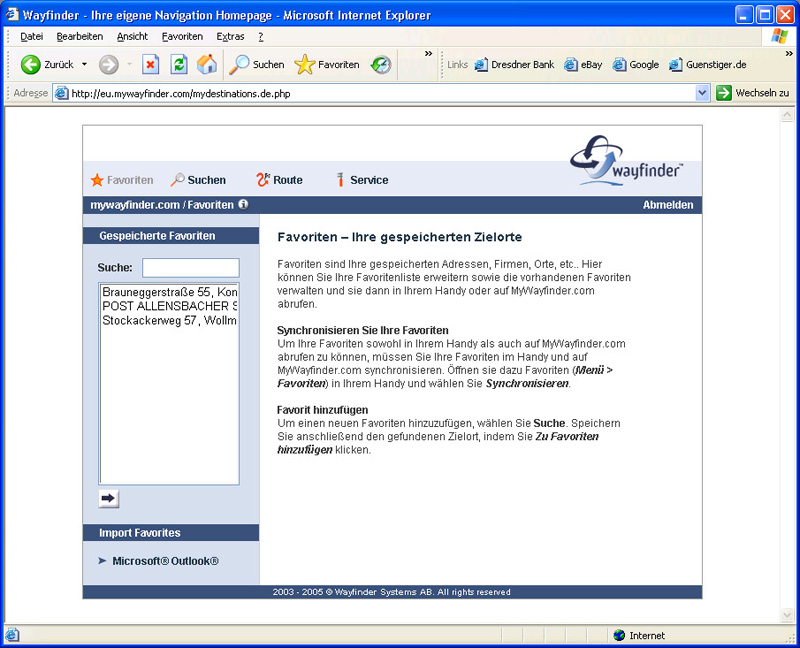Click the browser Stop button
Viewport: 800px width, 648px height.
click(150, 65)
